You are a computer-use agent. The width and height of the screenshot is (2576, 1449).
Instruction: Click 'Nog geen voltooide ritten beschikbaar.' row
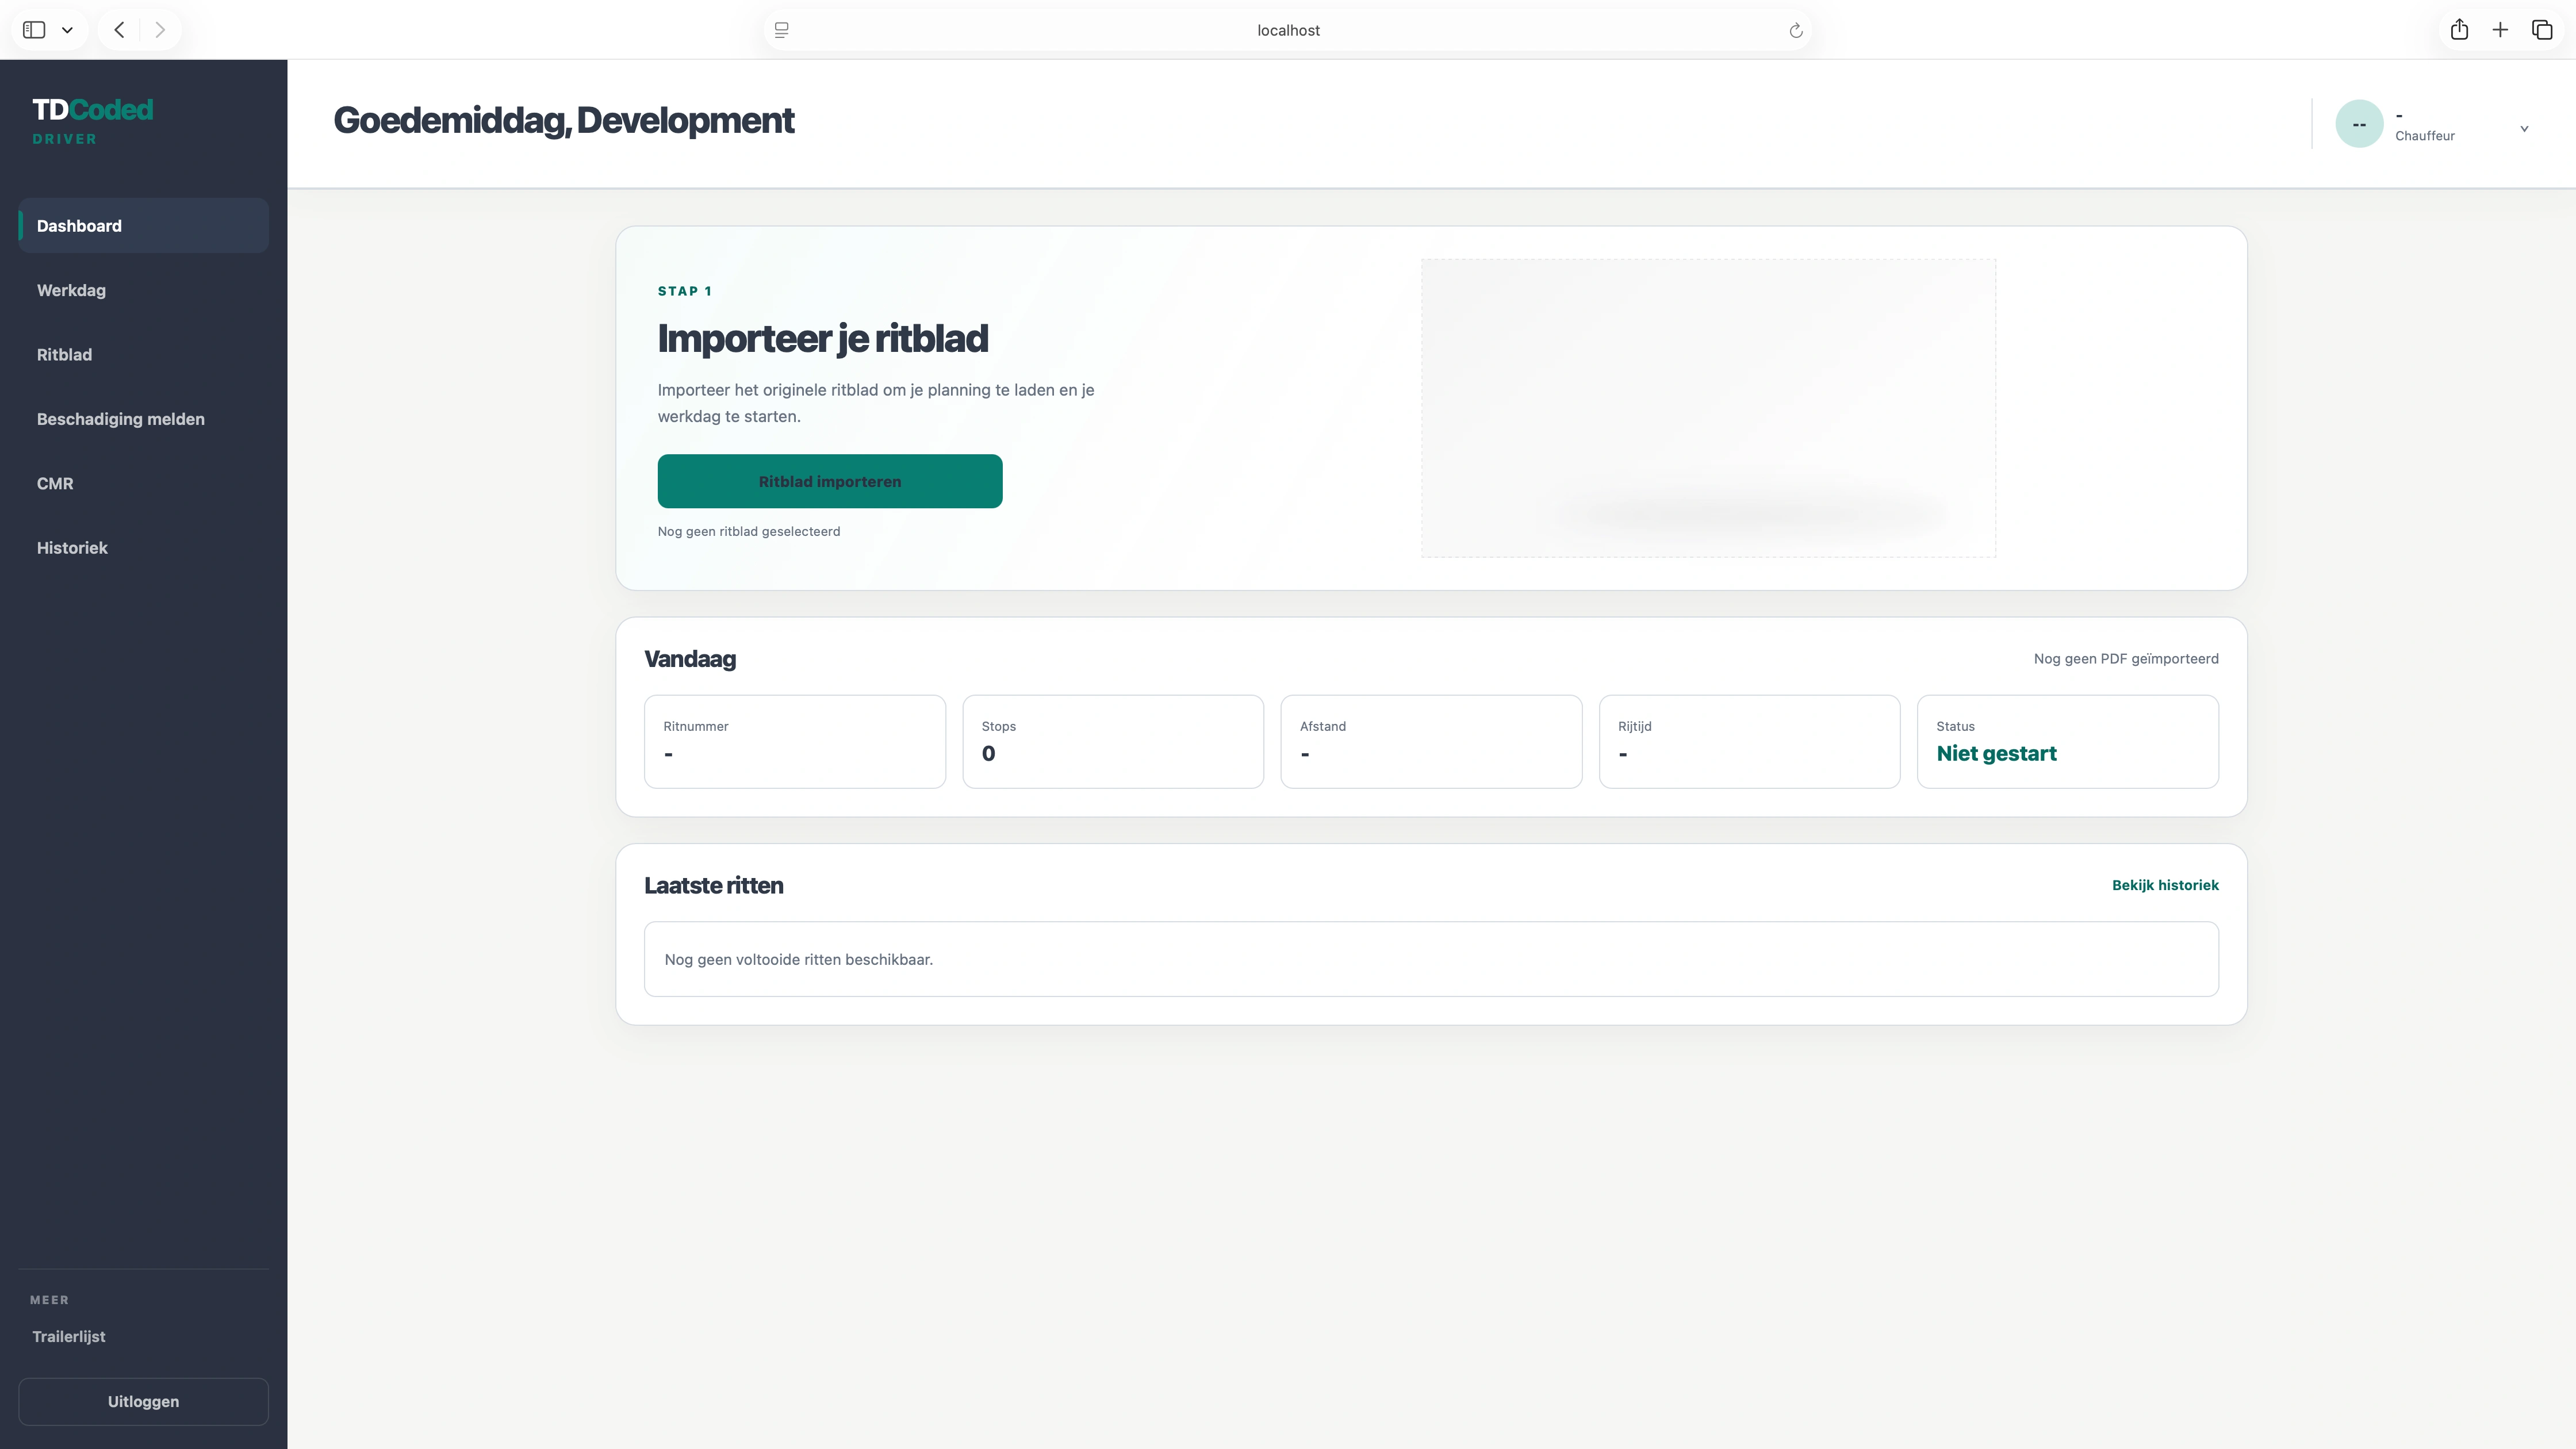coord(1431,959)
